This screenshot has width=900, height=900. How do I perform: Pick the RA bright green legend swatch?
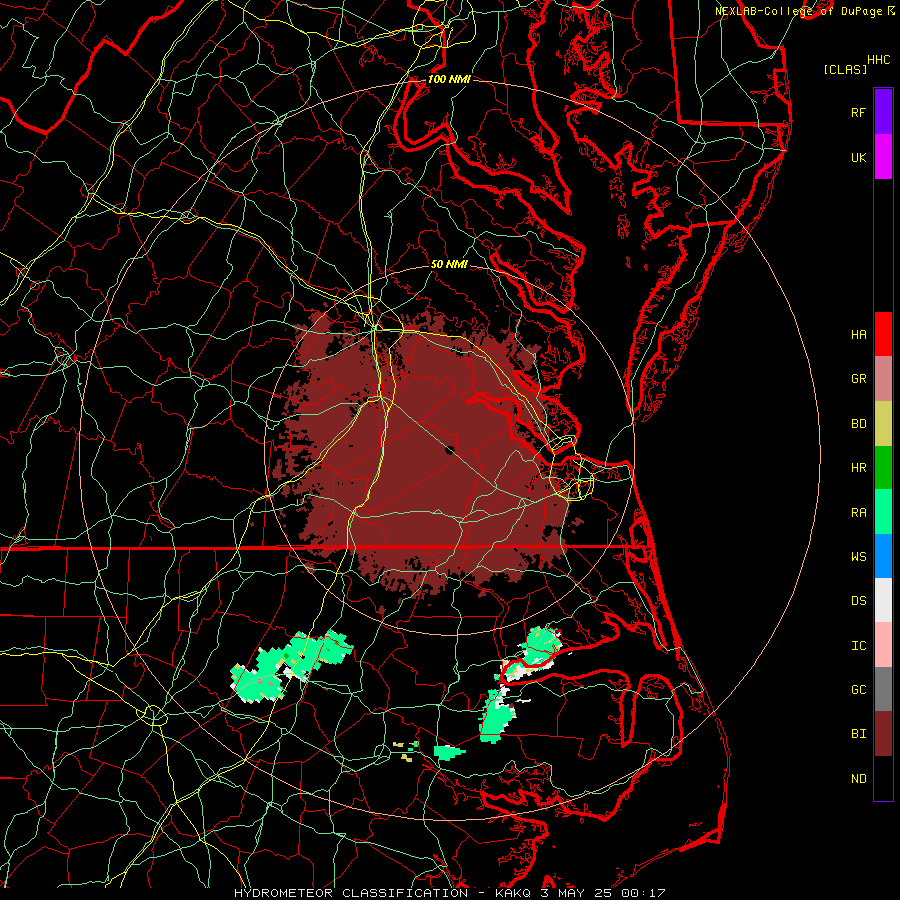(883, 512)
